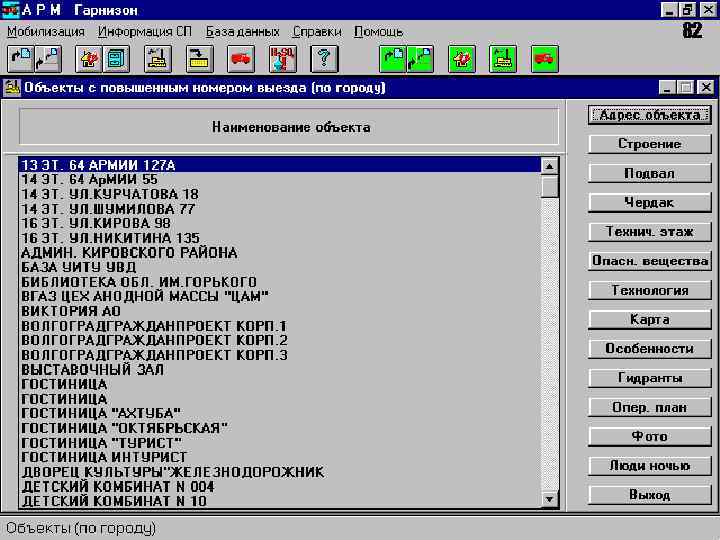Click the gray burning house toolbar icon
This screenshot has height=540, width=720.
click(89, 59)
